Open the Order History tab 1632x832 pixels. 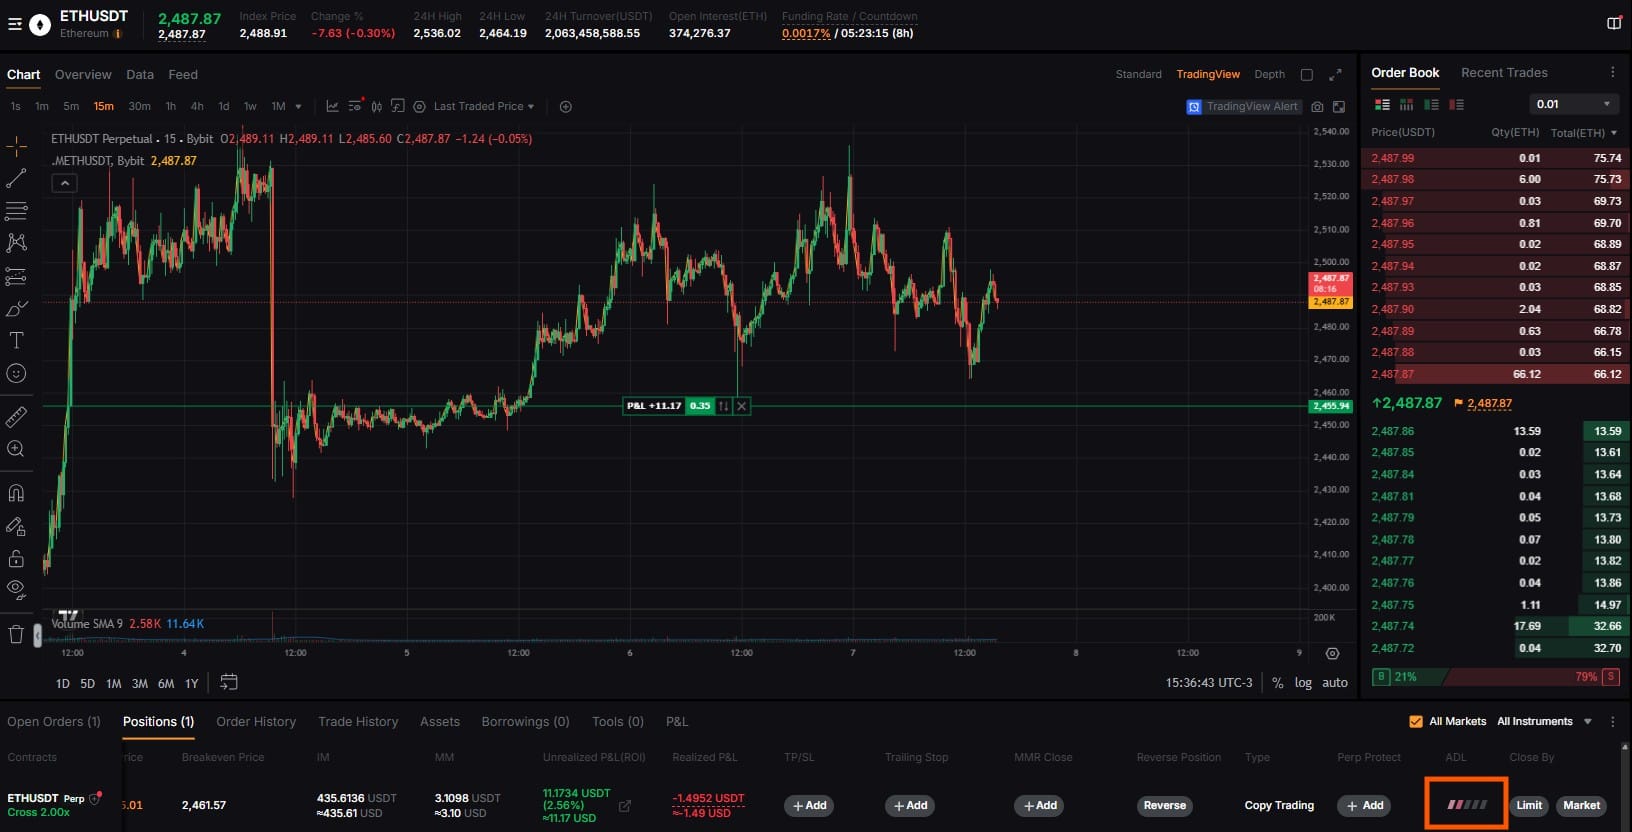256,722
